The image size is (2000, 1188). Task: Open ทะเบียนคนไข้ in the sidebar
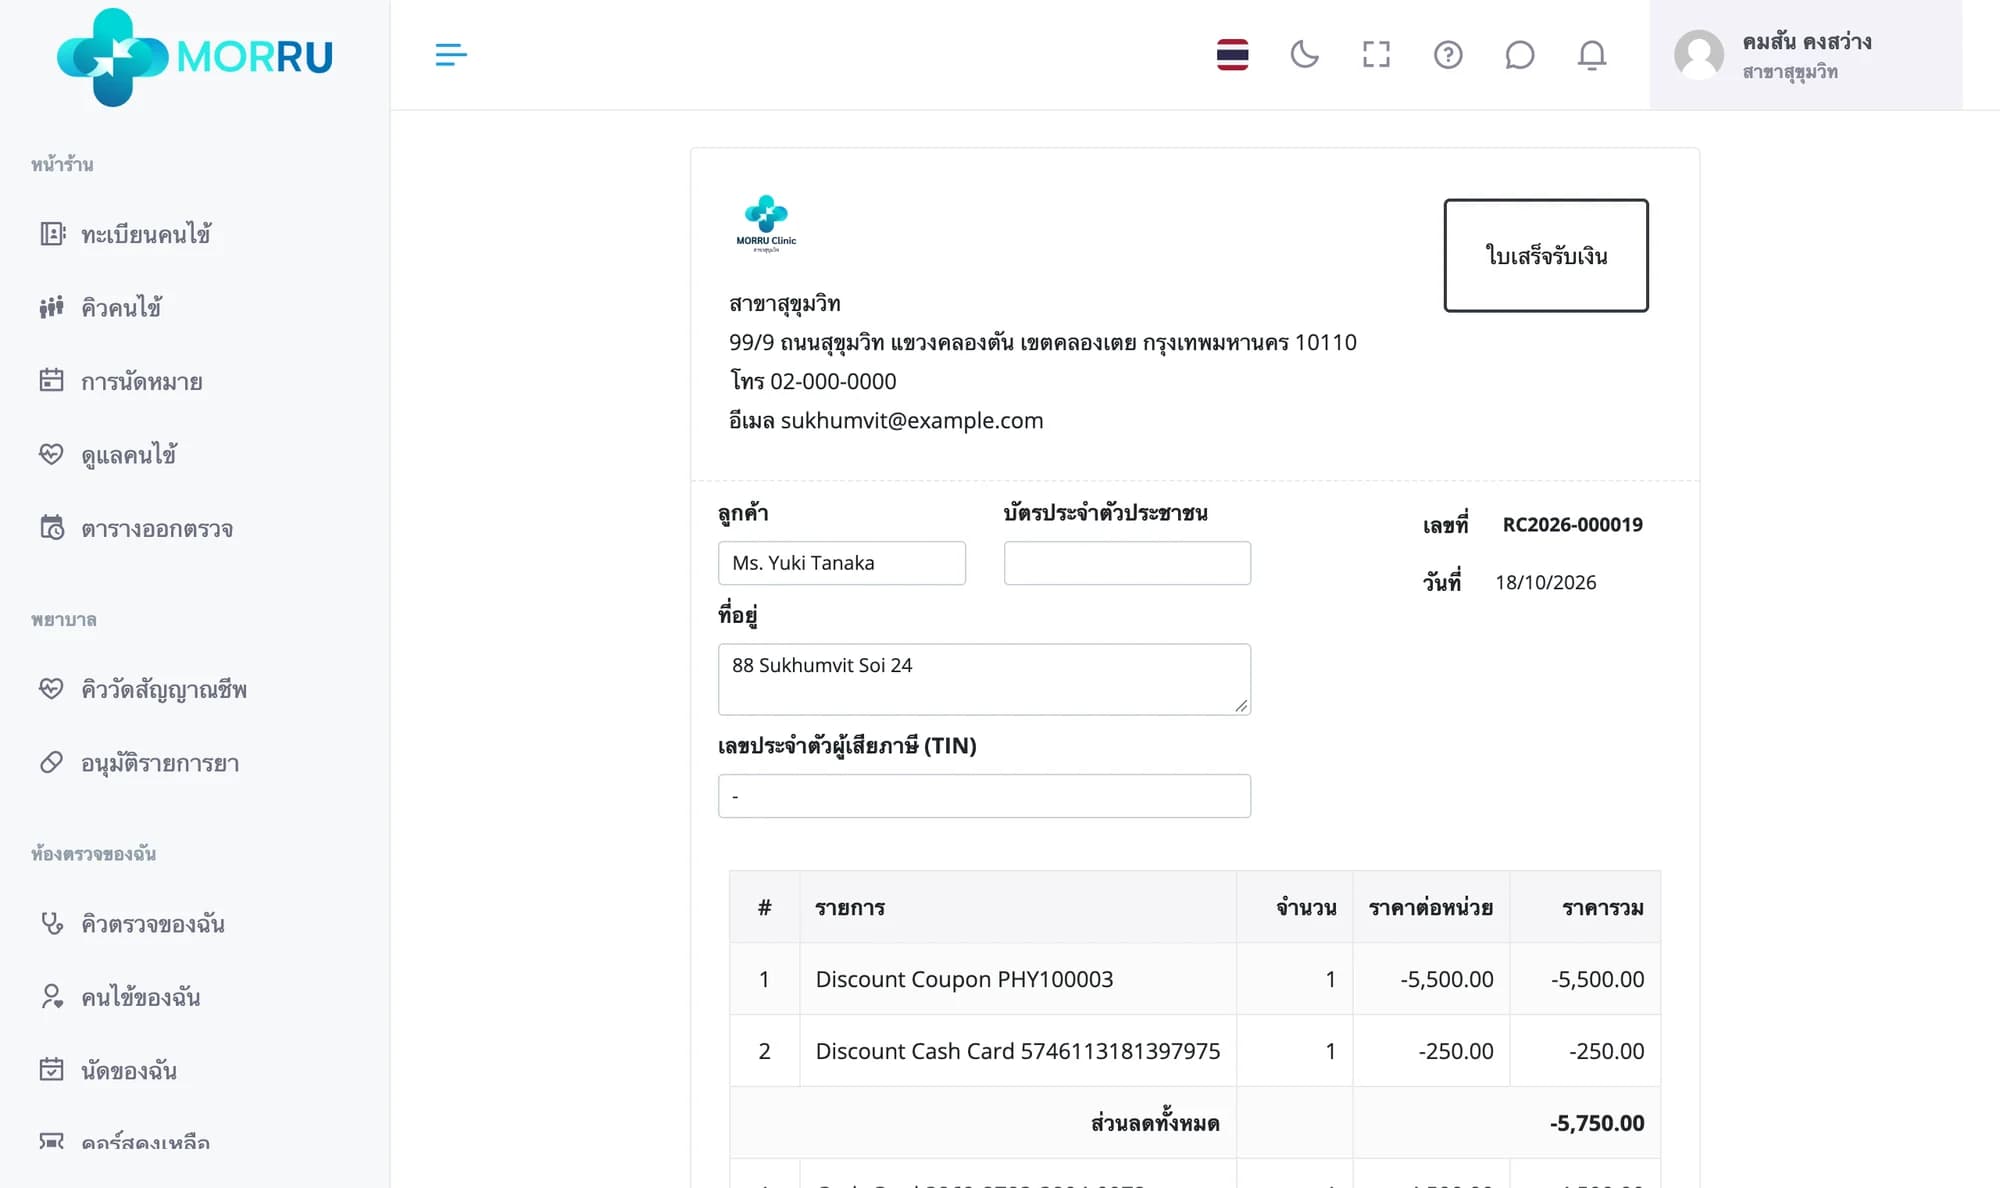(146, 234)
